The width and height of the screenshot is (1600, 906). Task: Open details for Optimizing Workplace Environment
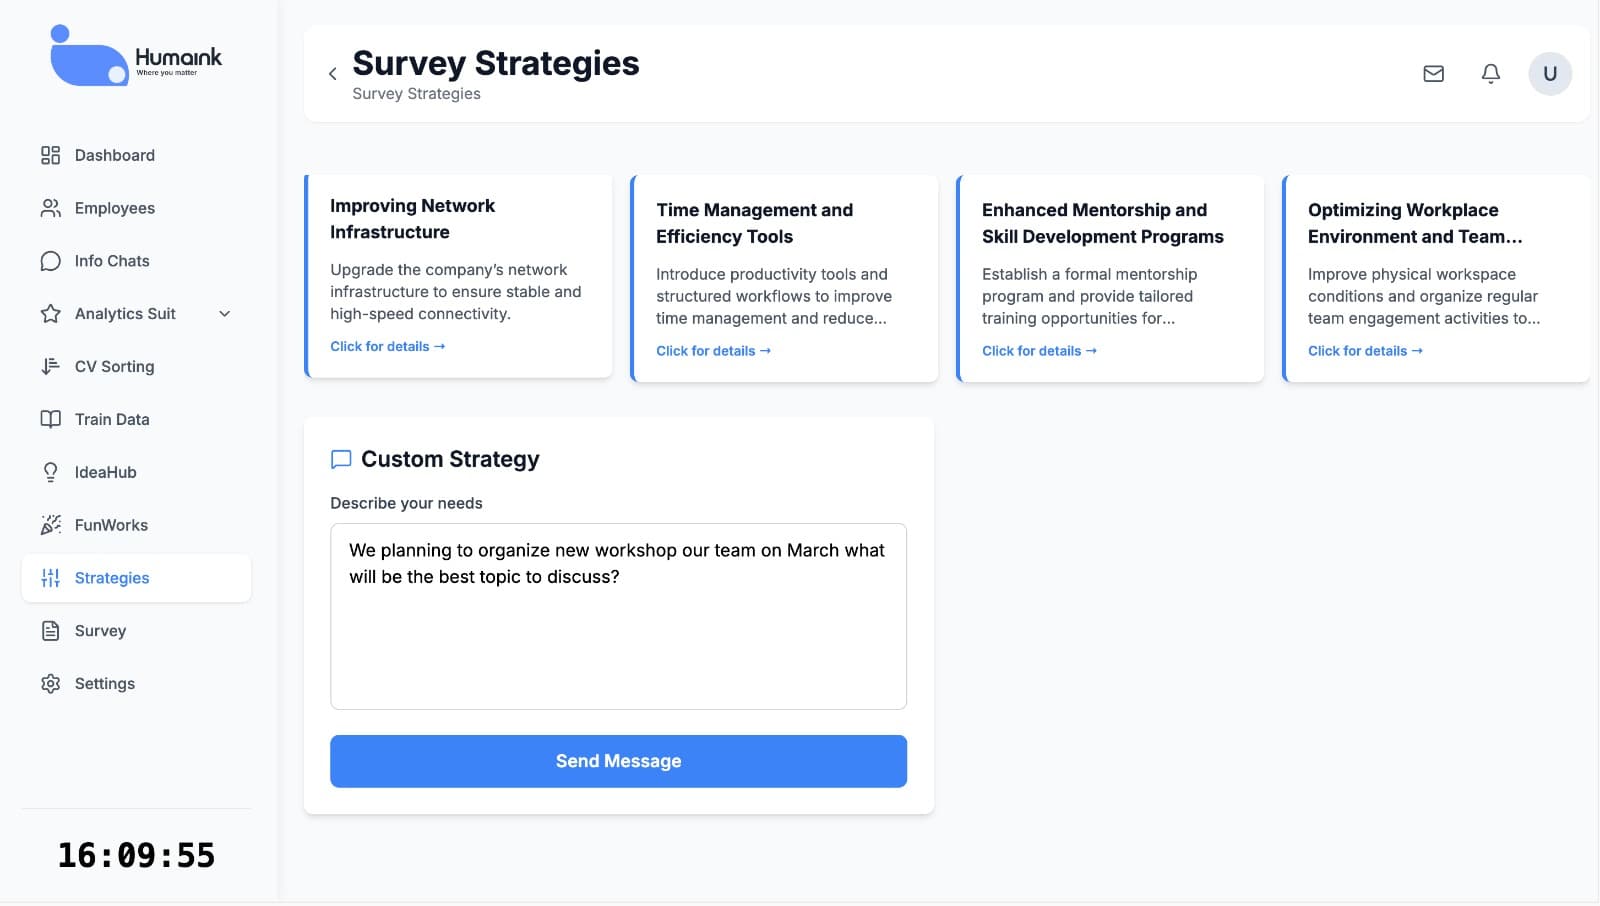pos(1365,351)
